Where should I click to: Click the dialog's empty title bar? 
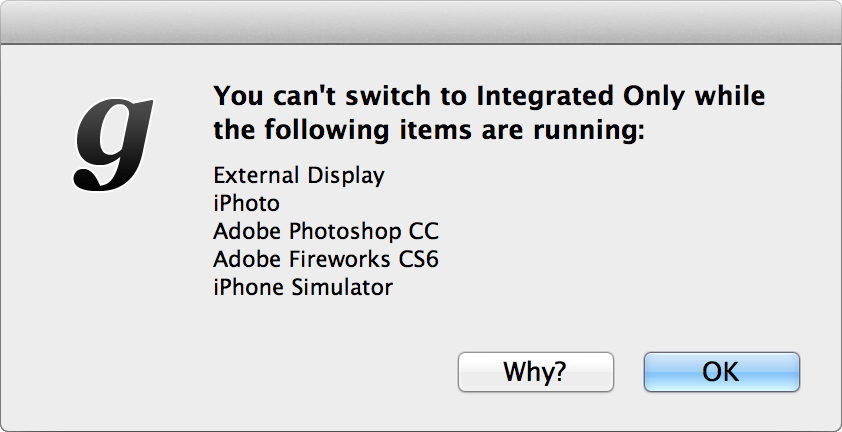click(x=421, y=20)
